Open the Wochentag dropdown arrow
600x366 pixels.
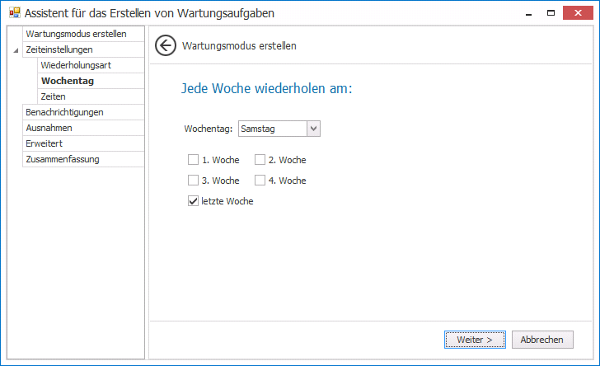click(x=313, y=129)
